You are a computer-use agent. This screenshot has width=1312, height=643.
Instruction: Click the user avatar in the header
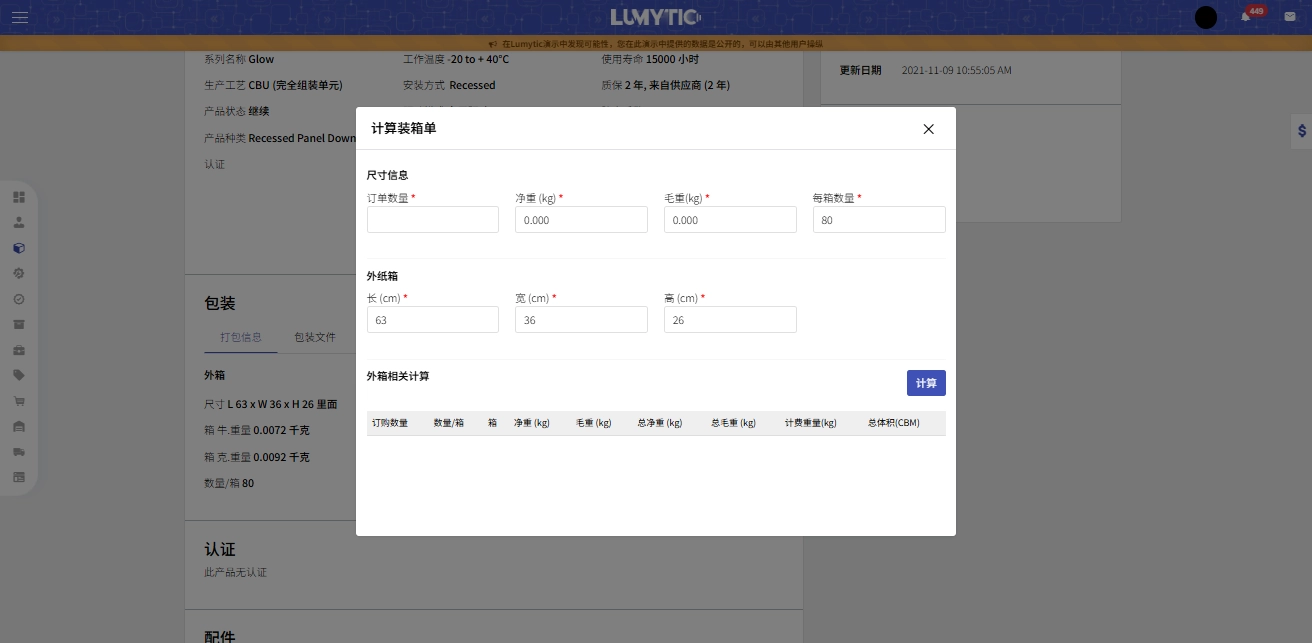[x=1206, y=17]
